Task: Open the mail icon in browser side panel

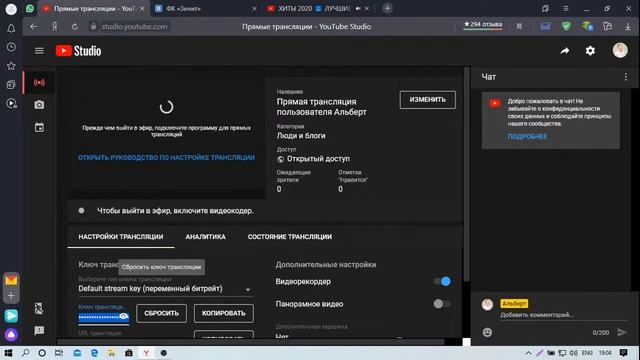Action: (11, 280)
